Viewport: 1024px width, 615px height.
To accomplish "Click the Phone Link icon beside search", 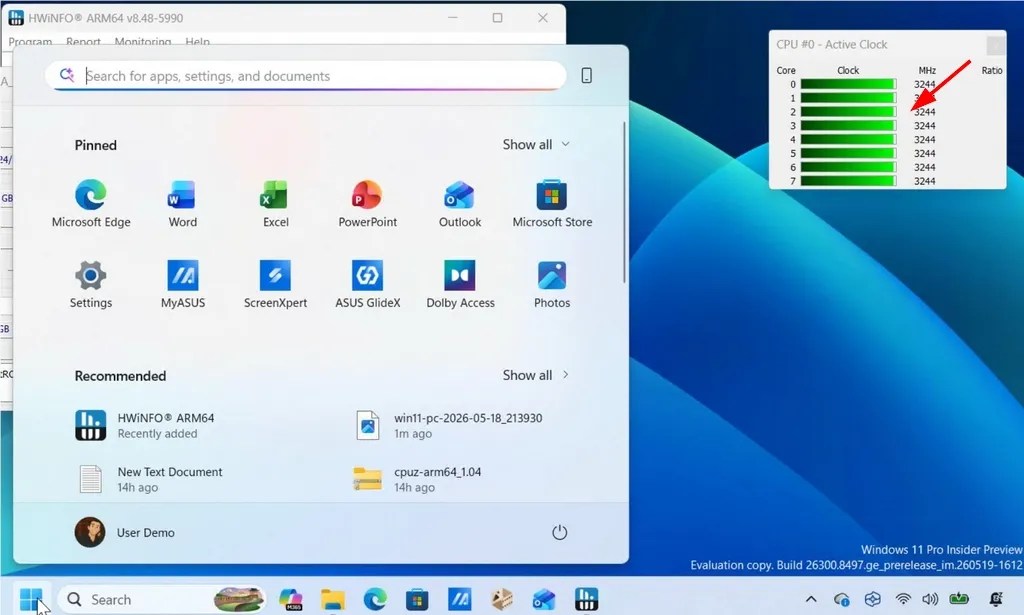I will 586,76.
